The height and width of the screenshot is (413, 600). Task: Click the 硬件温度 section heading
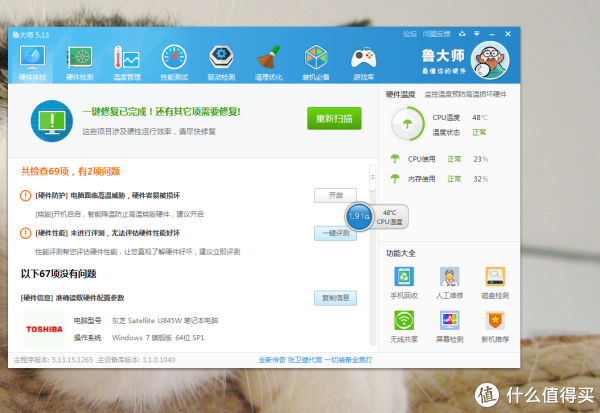(400, 95)
